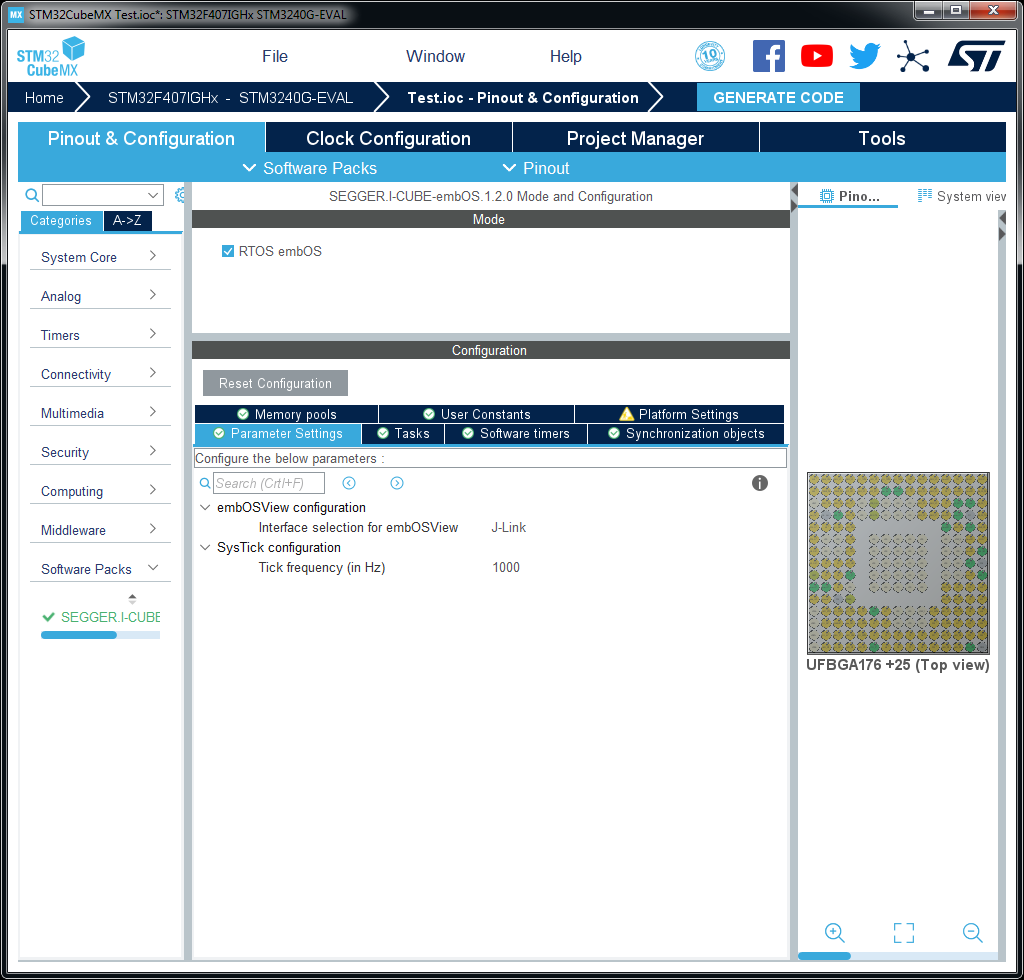The width and height of the screenshot is (1024, 980).
Task: Open the Twitter icon in the header
Action: pos(864,56)
